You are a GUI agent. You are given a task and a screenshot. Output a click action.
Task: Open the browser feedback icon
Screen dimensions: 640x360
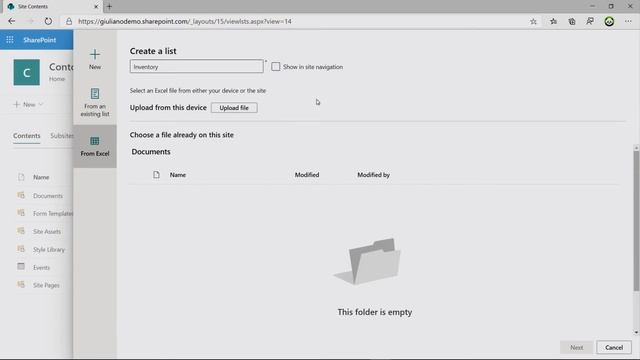click(x=590, y=21)
